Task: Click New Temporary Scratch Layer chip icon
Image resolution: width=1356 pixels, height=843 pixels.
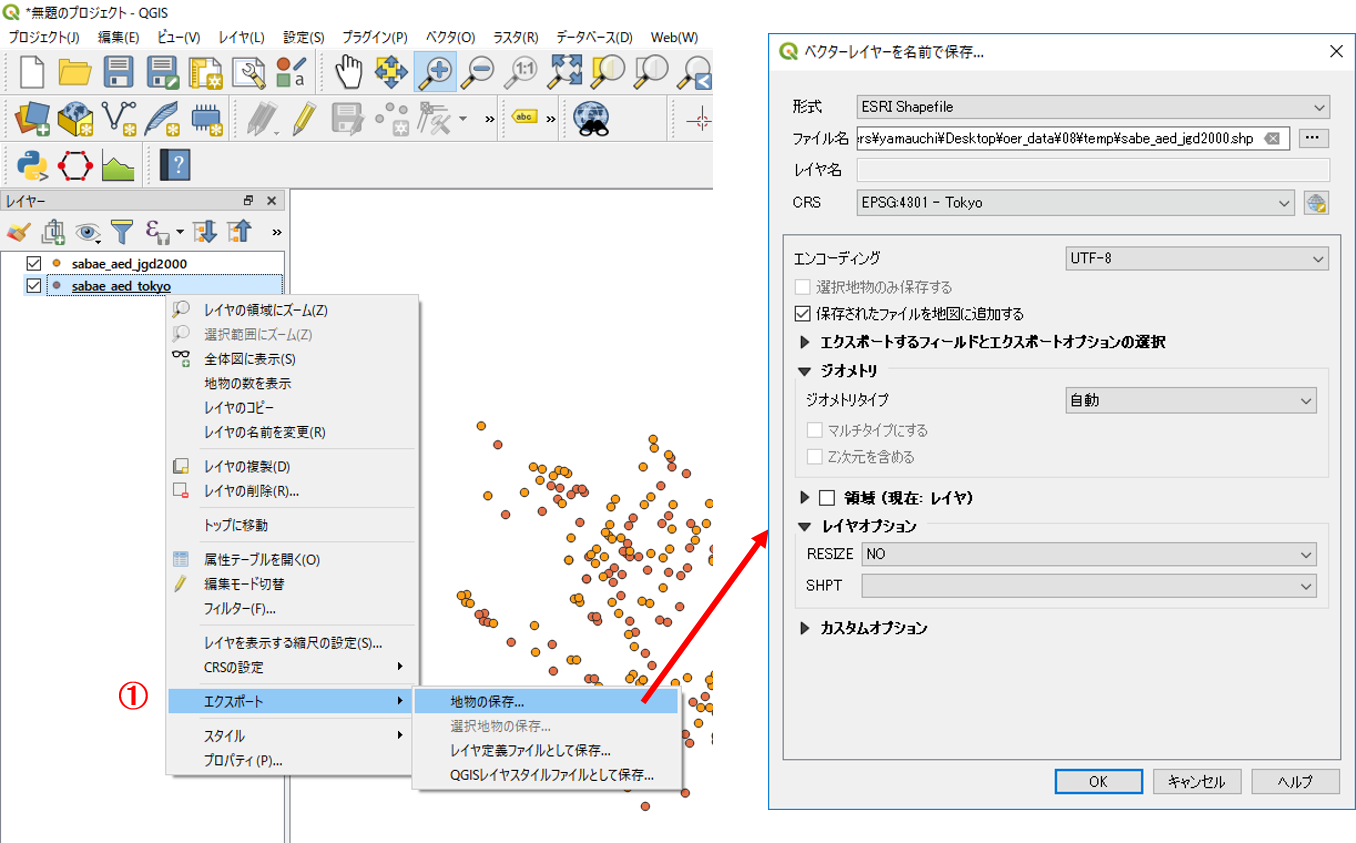Action: coord(206,119)
